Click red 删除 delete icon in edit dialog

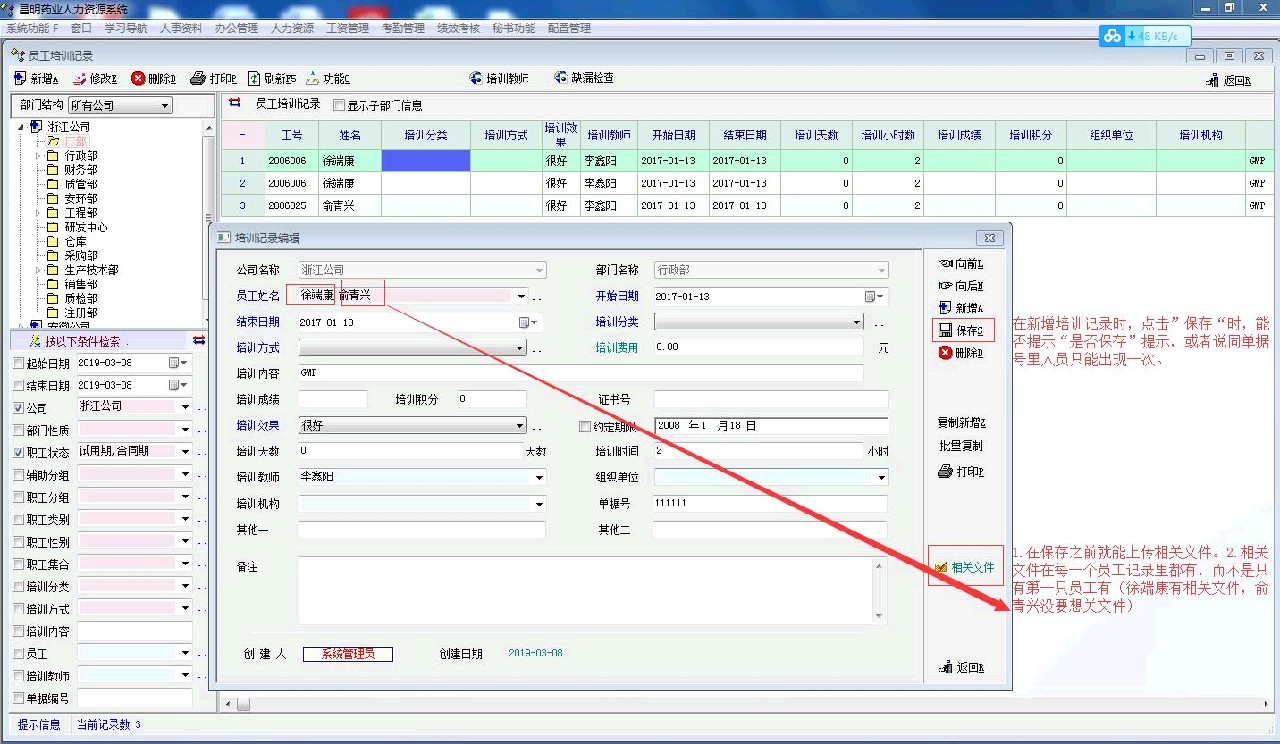[945, 353]
